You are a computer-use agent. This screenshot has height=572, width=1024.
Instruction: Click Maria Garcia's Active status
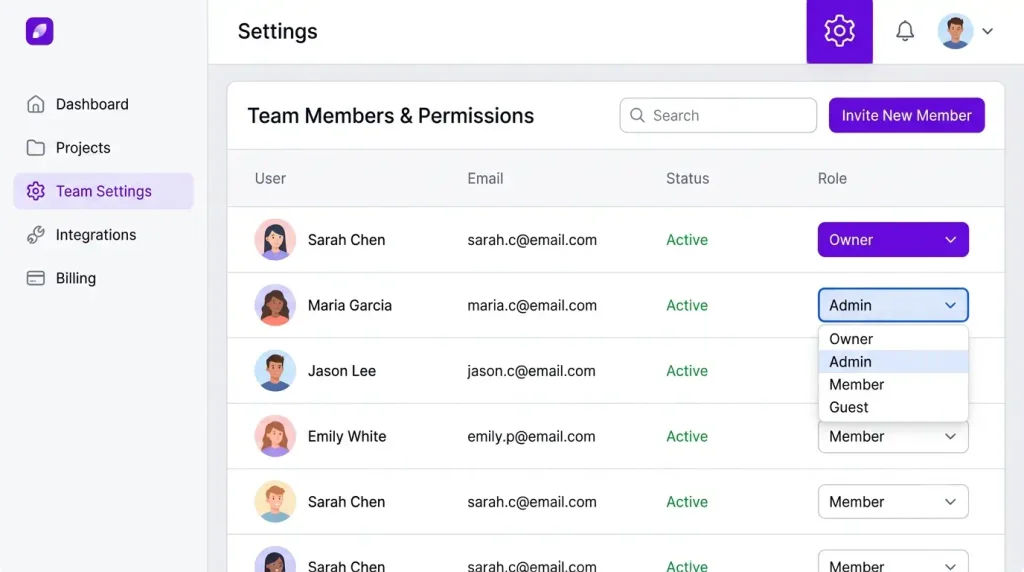687,305
